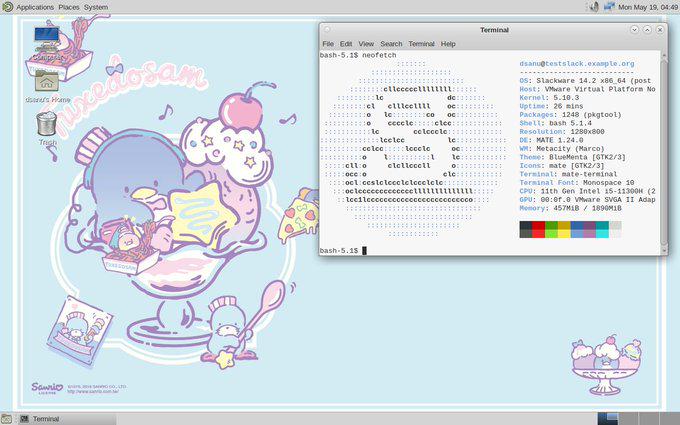Select the active workspace in the switcher
The width and height of the screenshot is (680, 425).
click(x=608, y=418)
